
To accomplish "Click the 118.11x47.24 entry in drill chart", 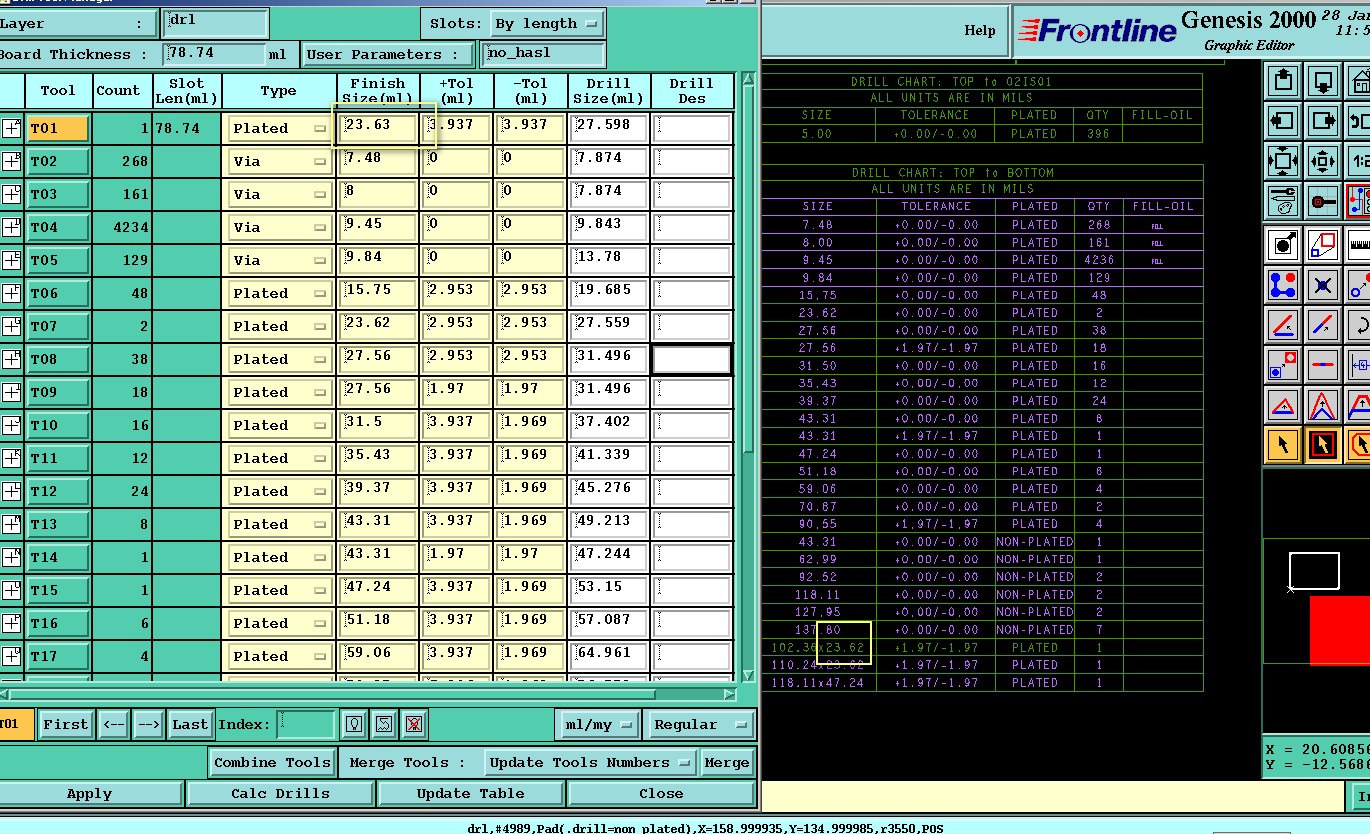I will 818,683.
